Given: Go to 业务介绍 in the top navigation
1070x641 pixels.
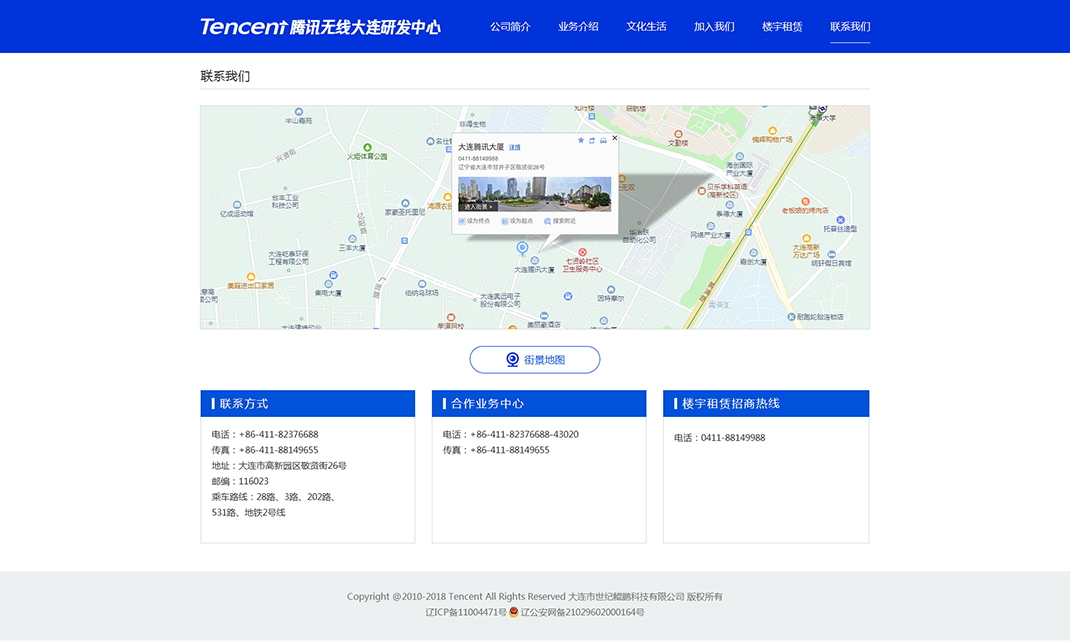Looking at the screenshot, I should [x=578, y=27].
